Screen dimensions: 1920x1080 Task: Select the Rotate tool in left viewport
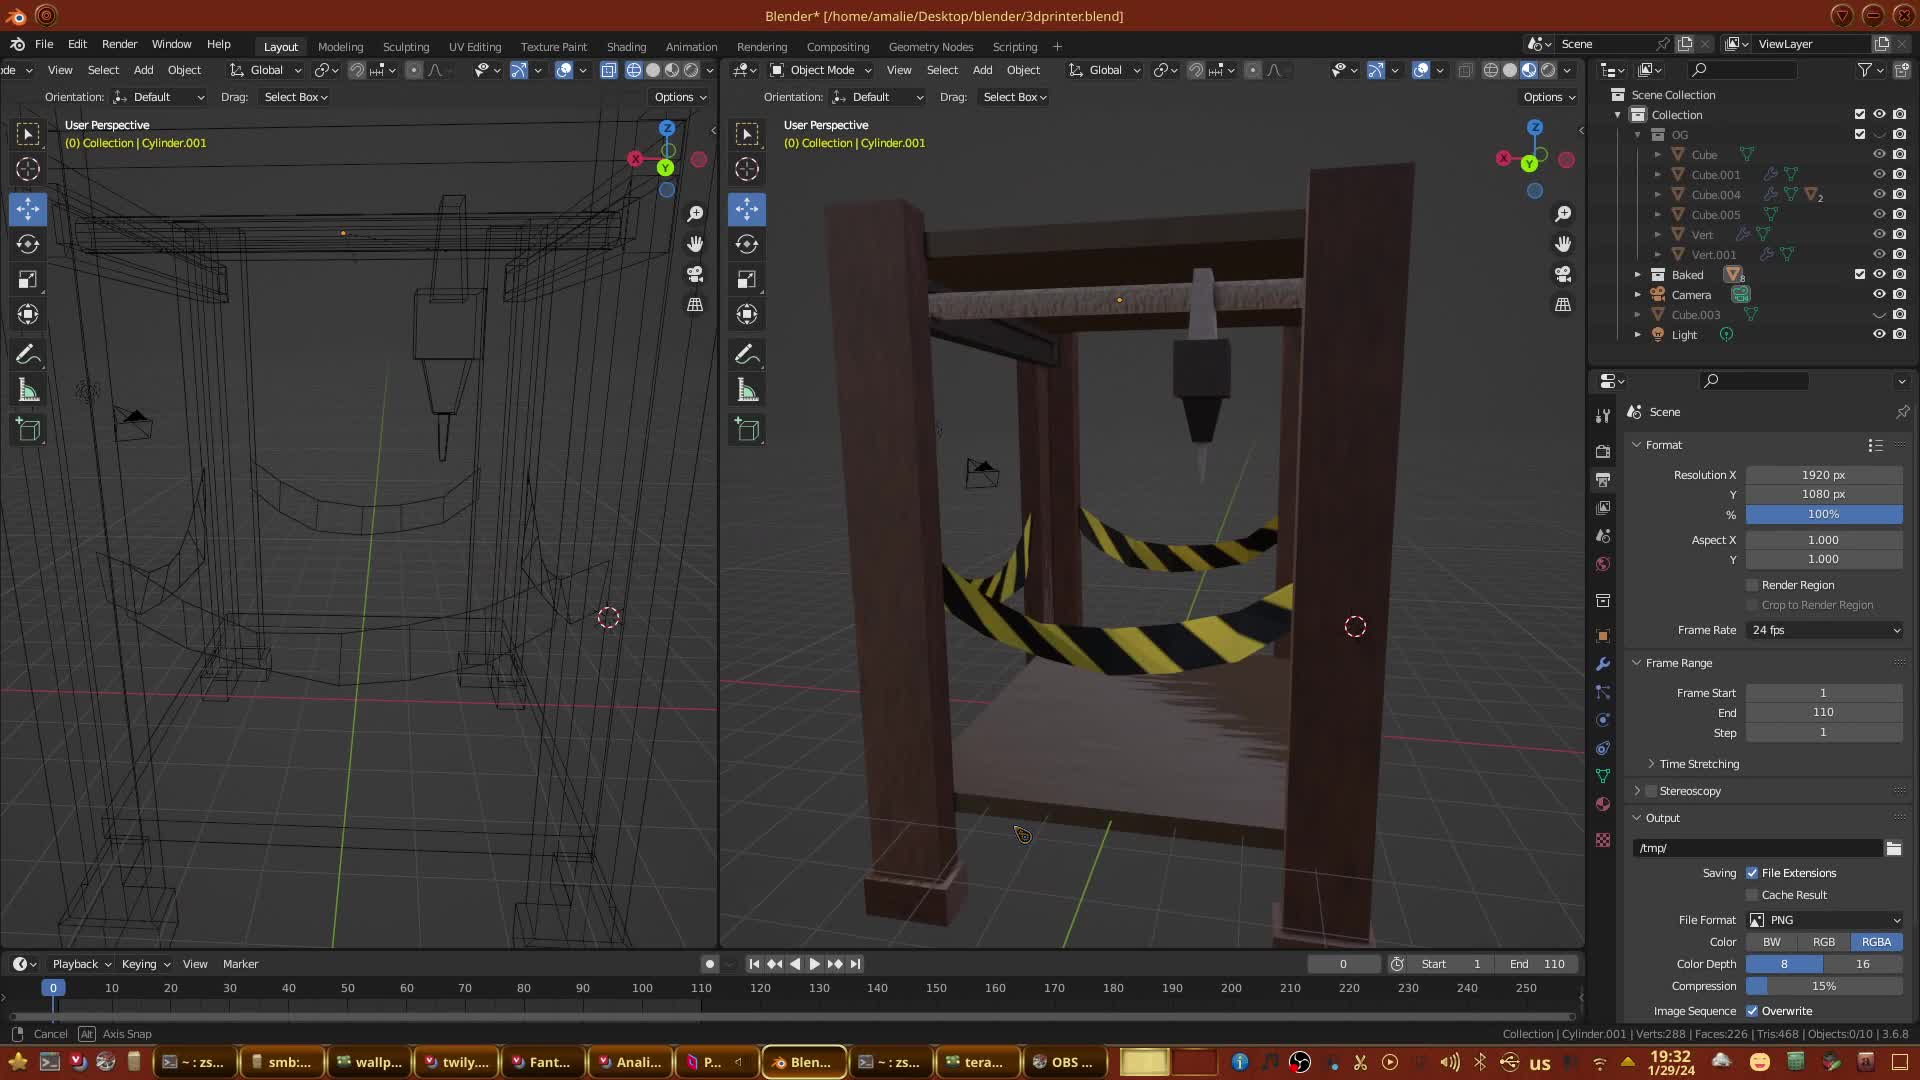coord(28,244)
